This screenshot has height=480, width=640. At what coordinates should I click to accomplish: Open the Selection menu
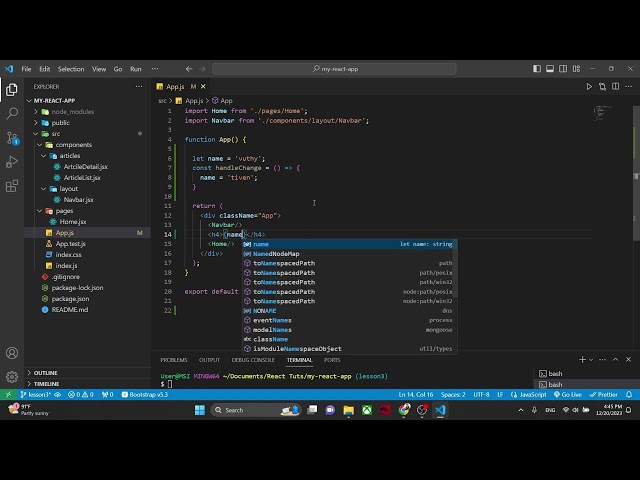point(71,69)
